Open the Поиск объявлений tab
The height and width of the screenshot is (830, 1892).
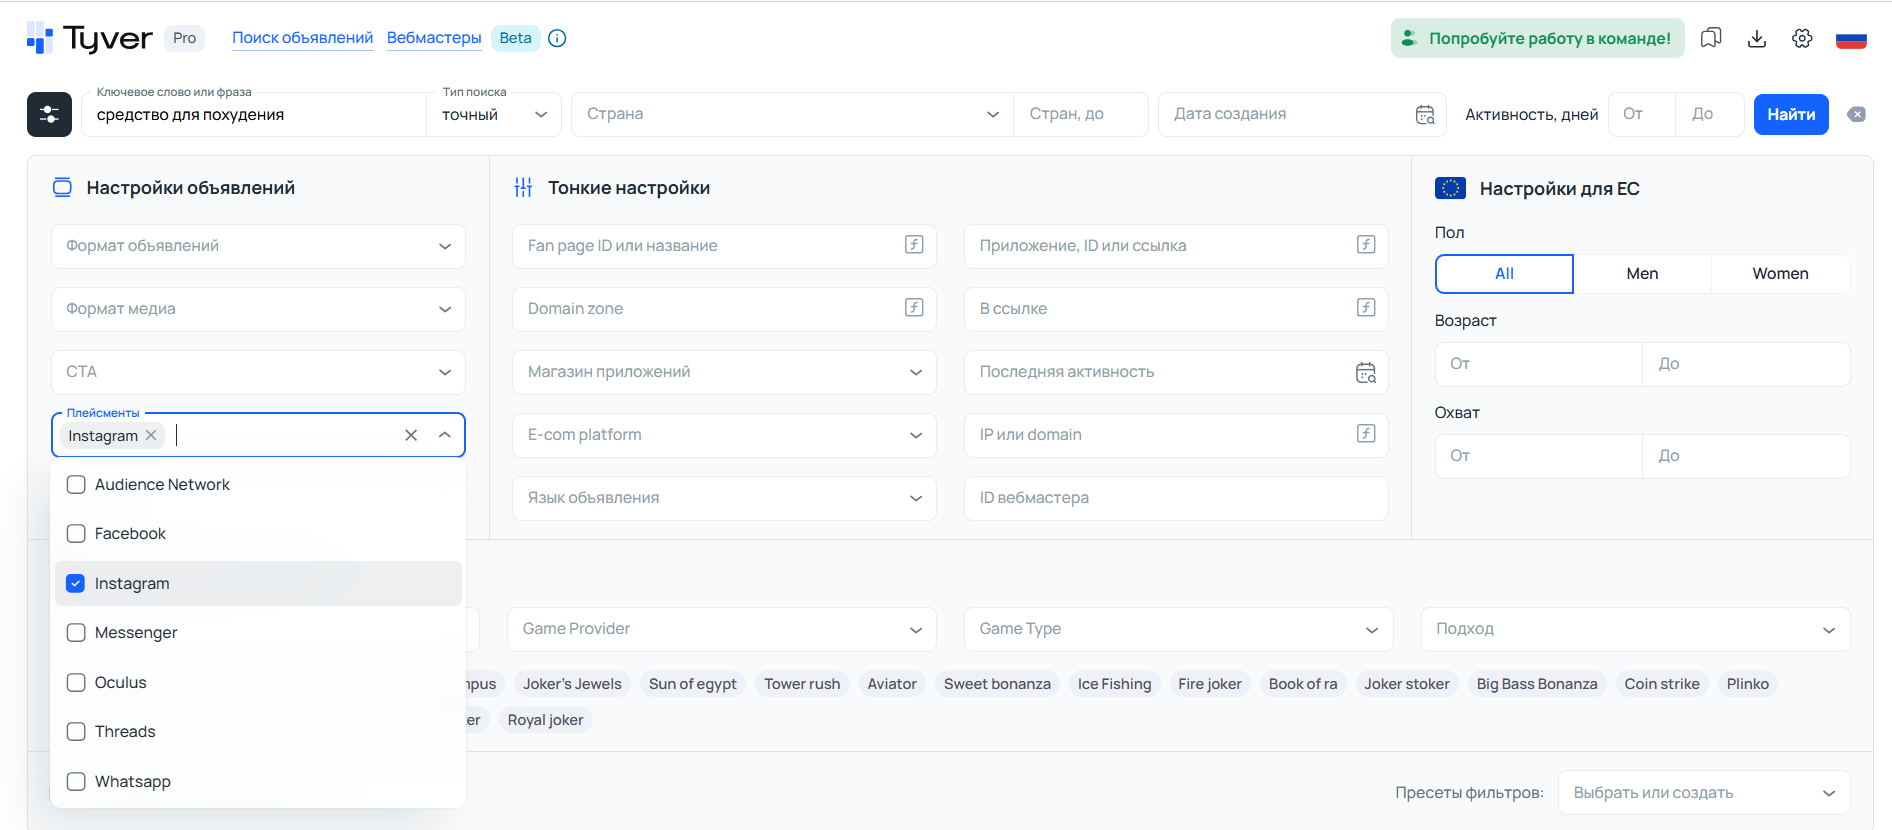tap(303, 38)
